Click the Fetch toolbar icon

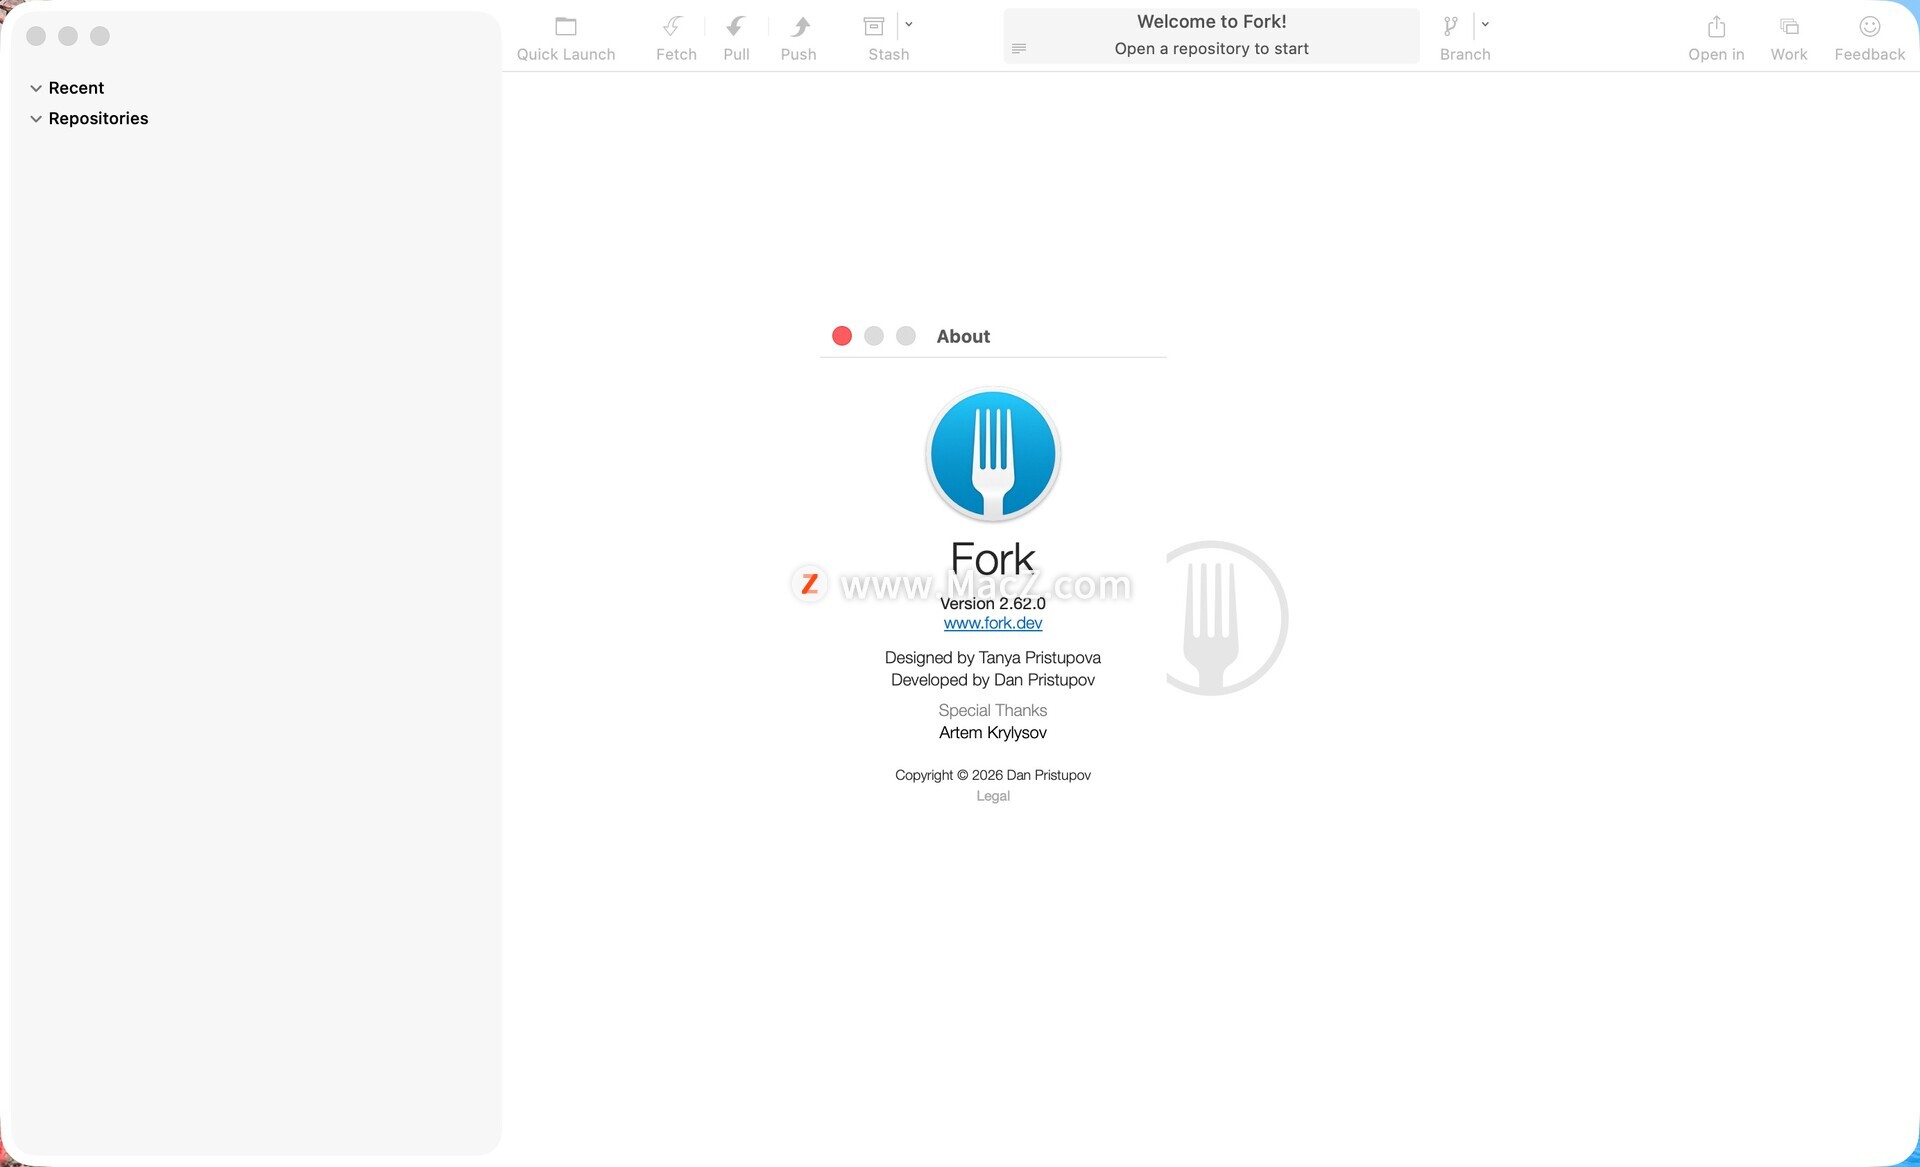674,27
